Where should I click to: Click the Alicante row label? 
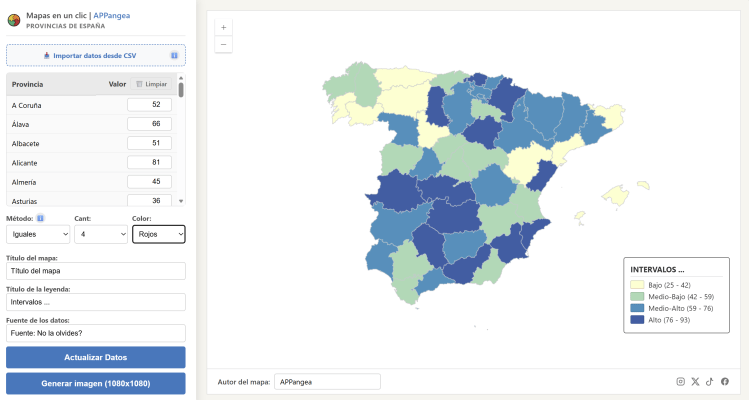coord(24,163)
